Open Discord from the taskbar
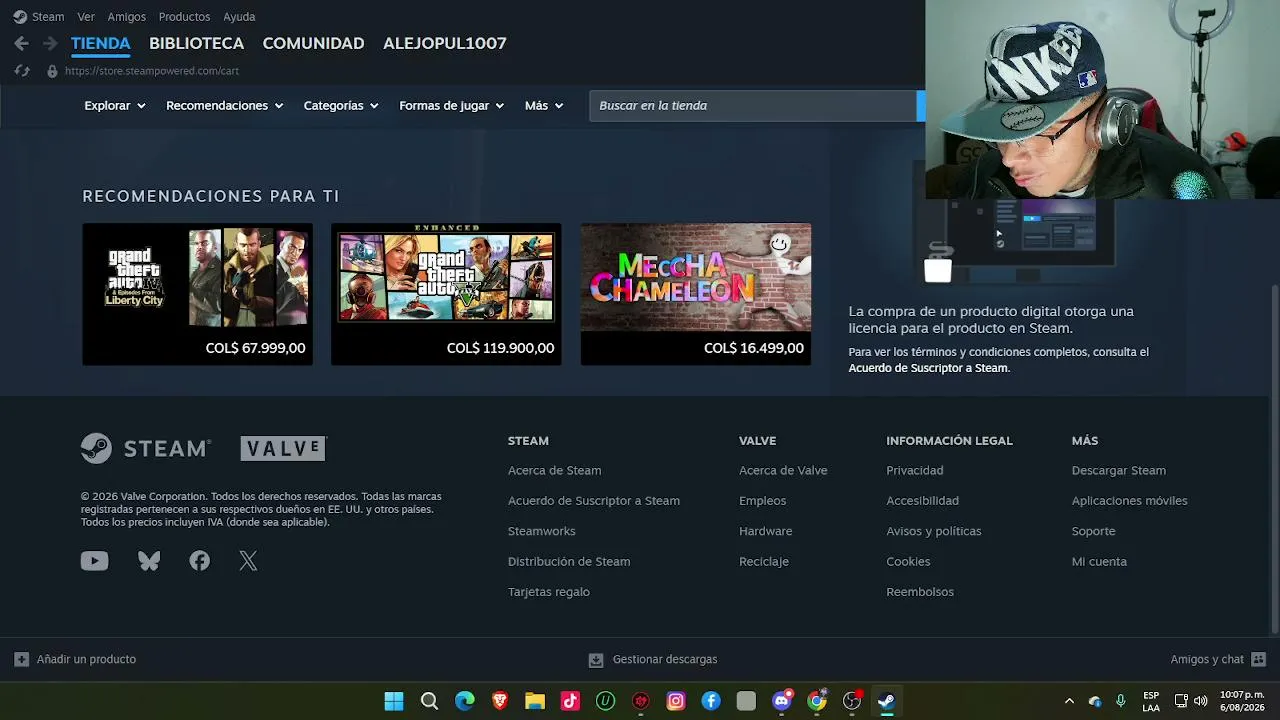This screenshot has width=1280, height=720. pos(782,701)
